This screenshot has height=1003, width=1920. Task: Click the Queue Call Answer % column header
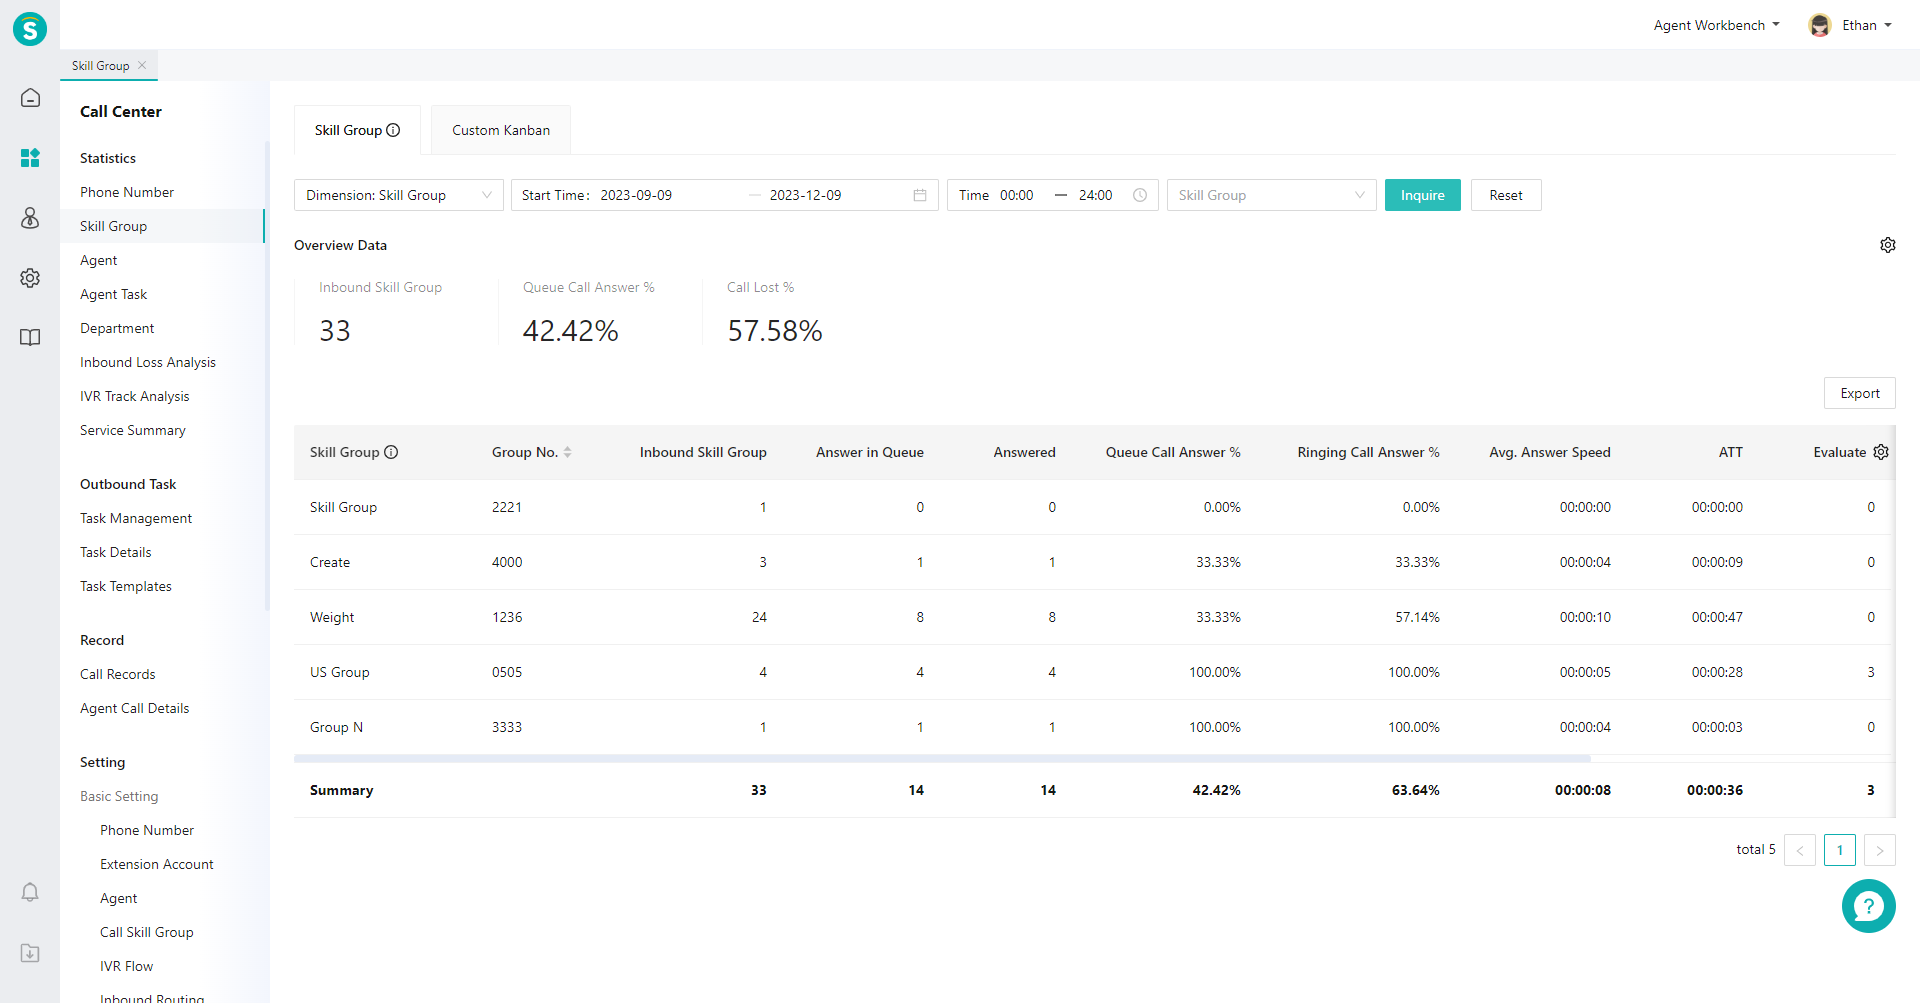click(x=1173, y=452)
